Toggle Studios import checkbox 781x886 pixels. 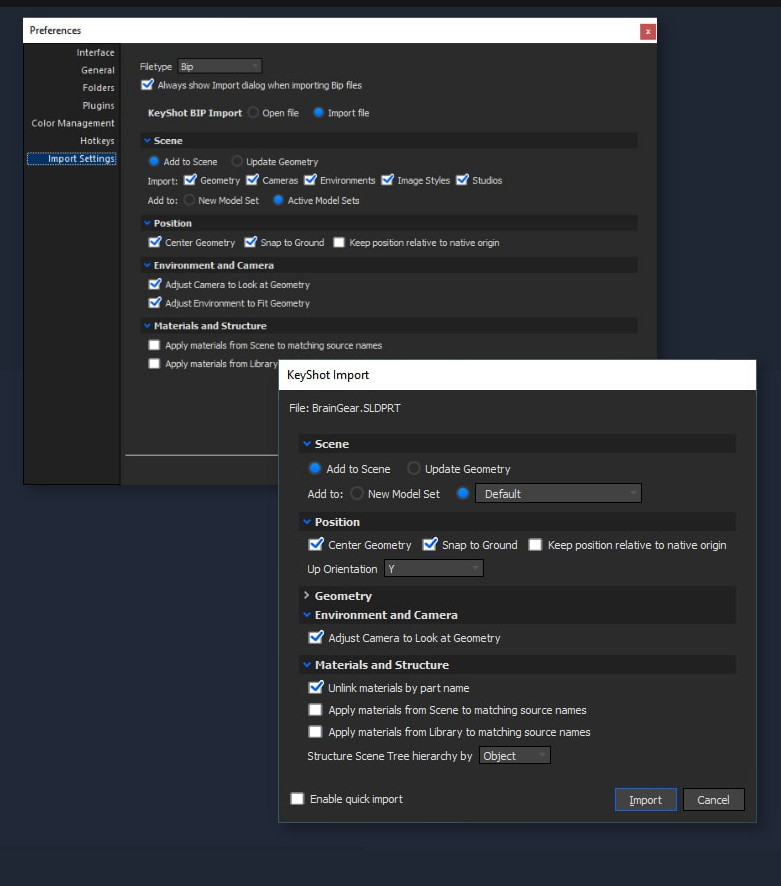[462, 180]
